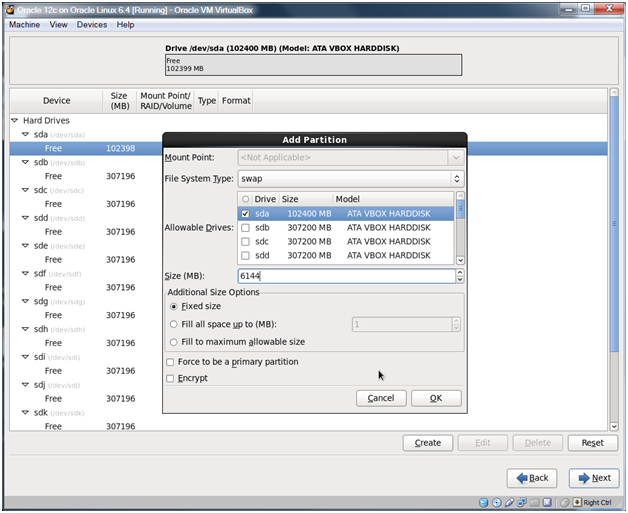Collapse the Hard Drives tree node

(15, 120)
